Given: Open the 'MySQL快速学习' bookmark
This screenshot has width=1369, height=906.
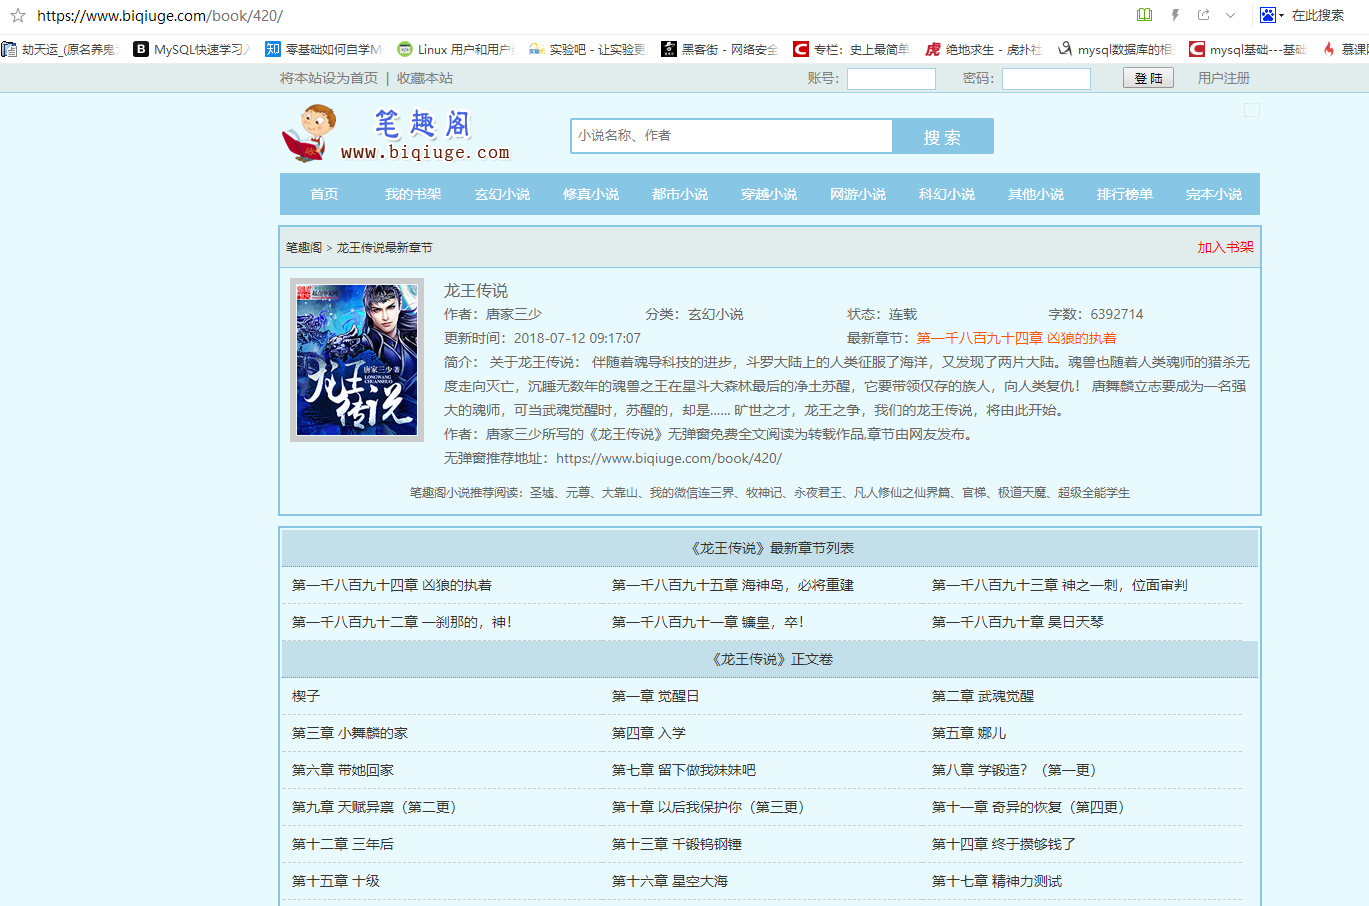Looking at the screenshot, I should click(x=192, y=49).
